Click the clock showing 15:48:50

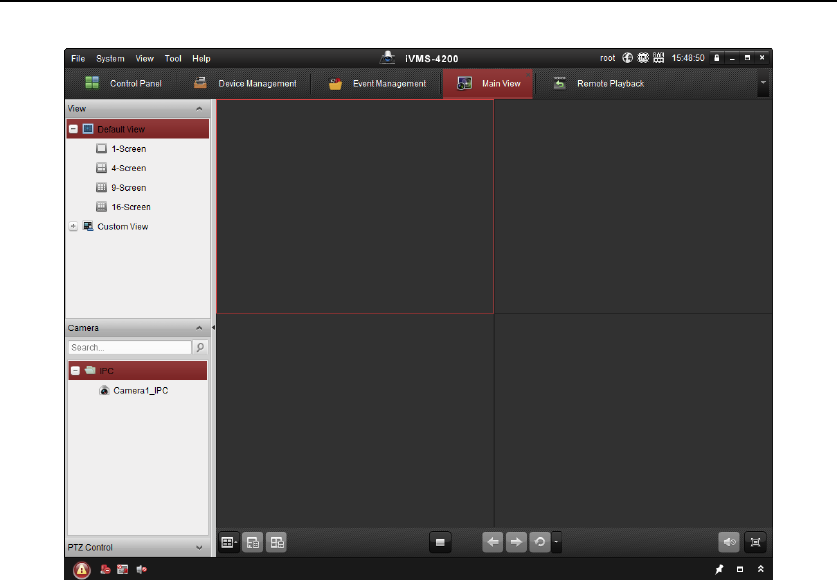(x=688, y=58)
